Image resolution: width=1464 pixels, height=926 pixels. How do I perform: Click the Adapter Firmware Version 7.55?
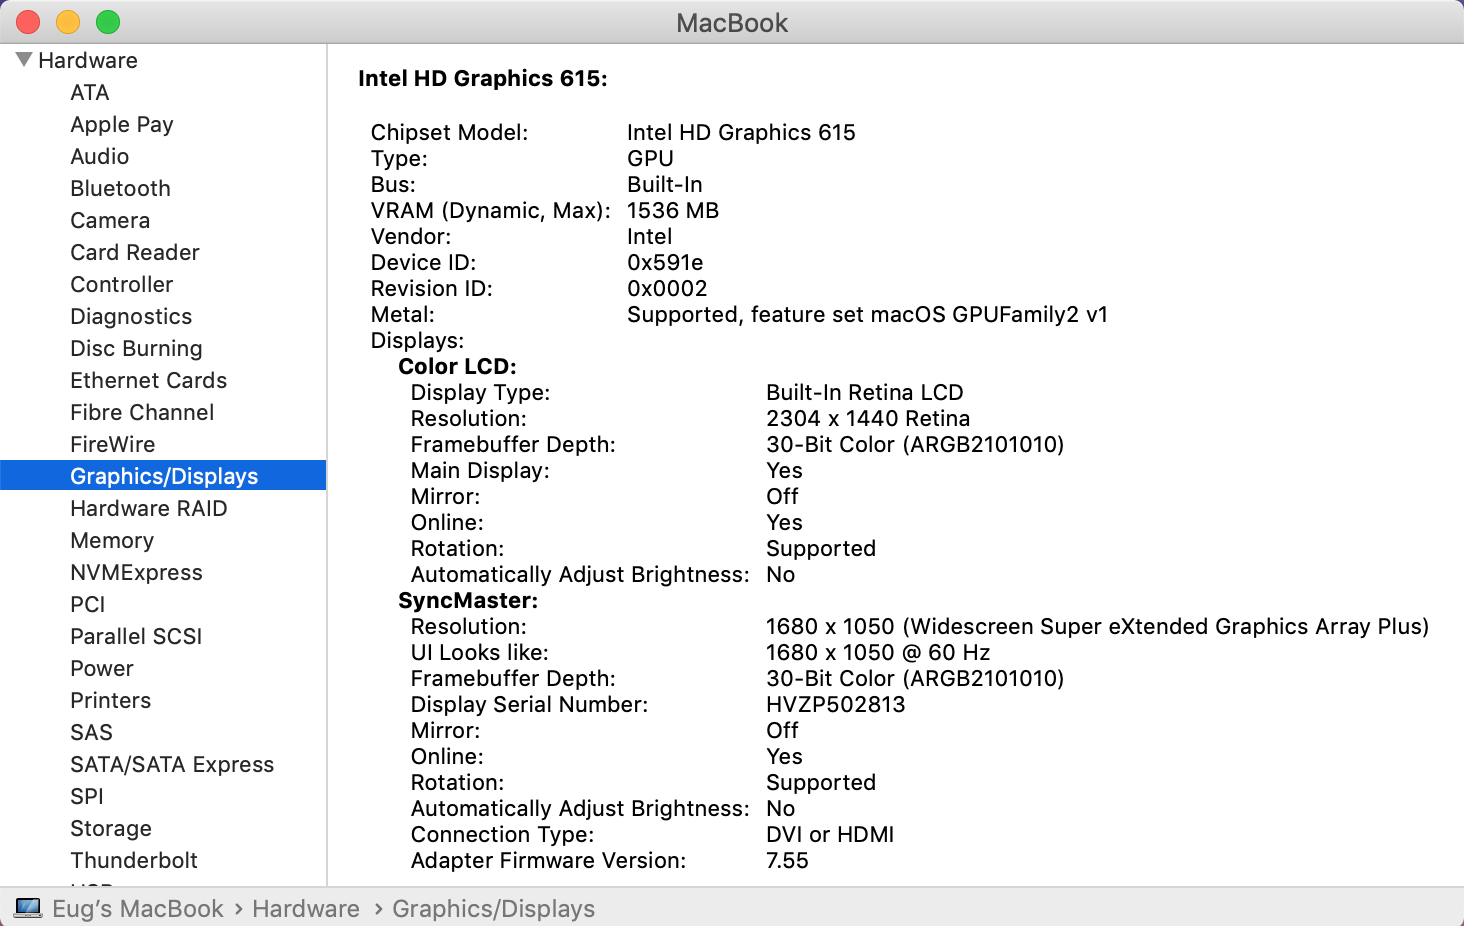coord(787,860)
